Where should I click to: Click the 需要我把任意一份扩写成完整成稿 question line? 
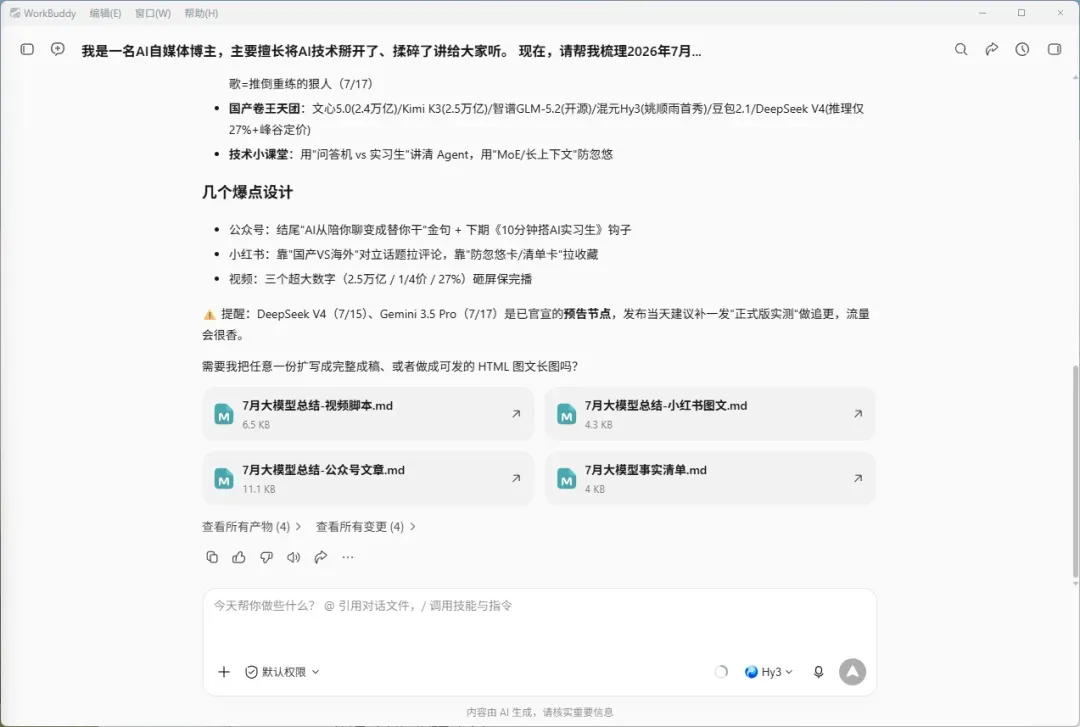tap(390, 366)
